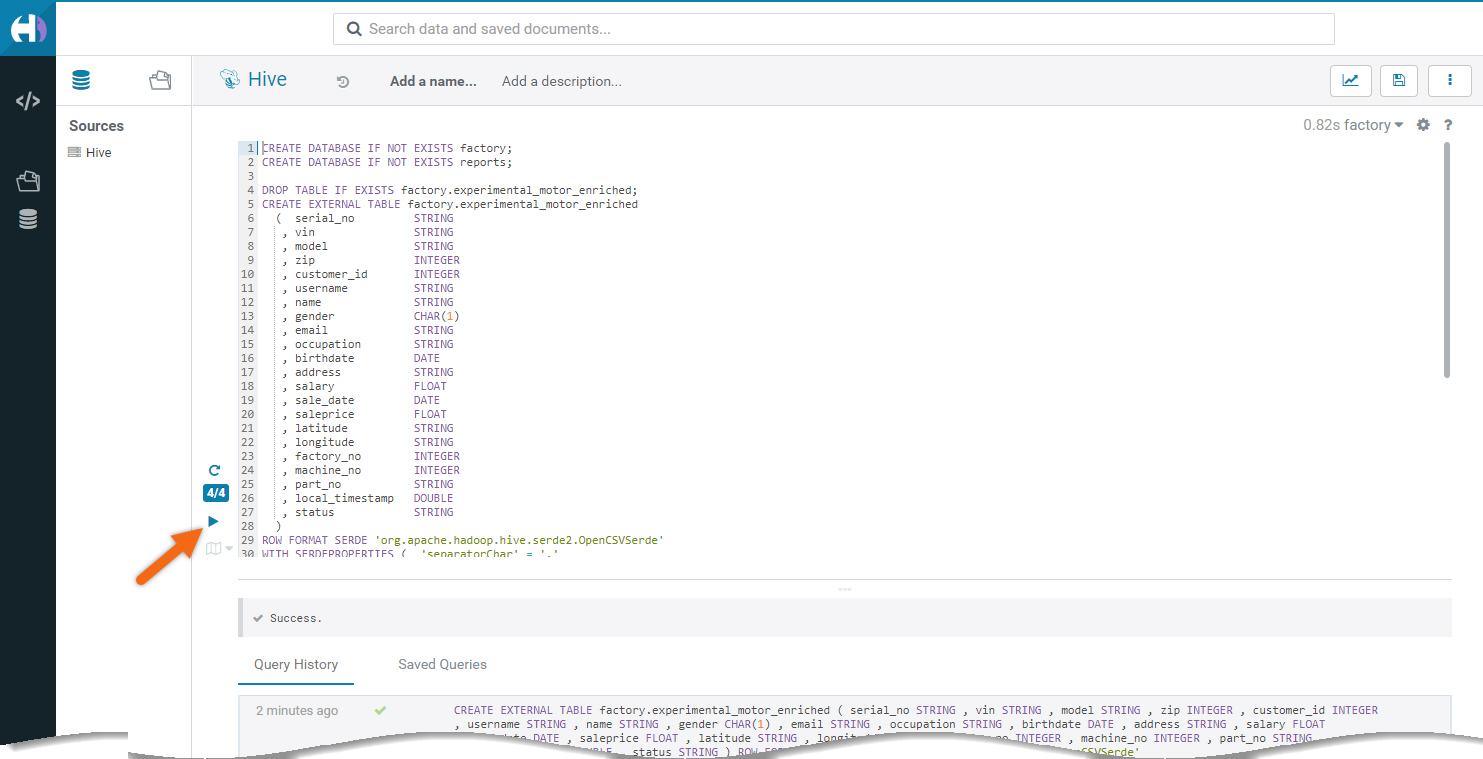Viewport: 1483px width, 759px height.
Task: Click the local_timestamp DOUBLE line
Action: click(367, 498)
